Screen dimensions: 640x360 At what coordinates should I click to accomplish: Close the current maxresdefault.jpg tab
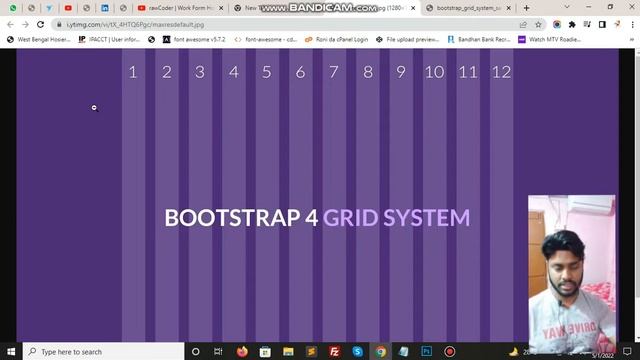click(413, 8)
